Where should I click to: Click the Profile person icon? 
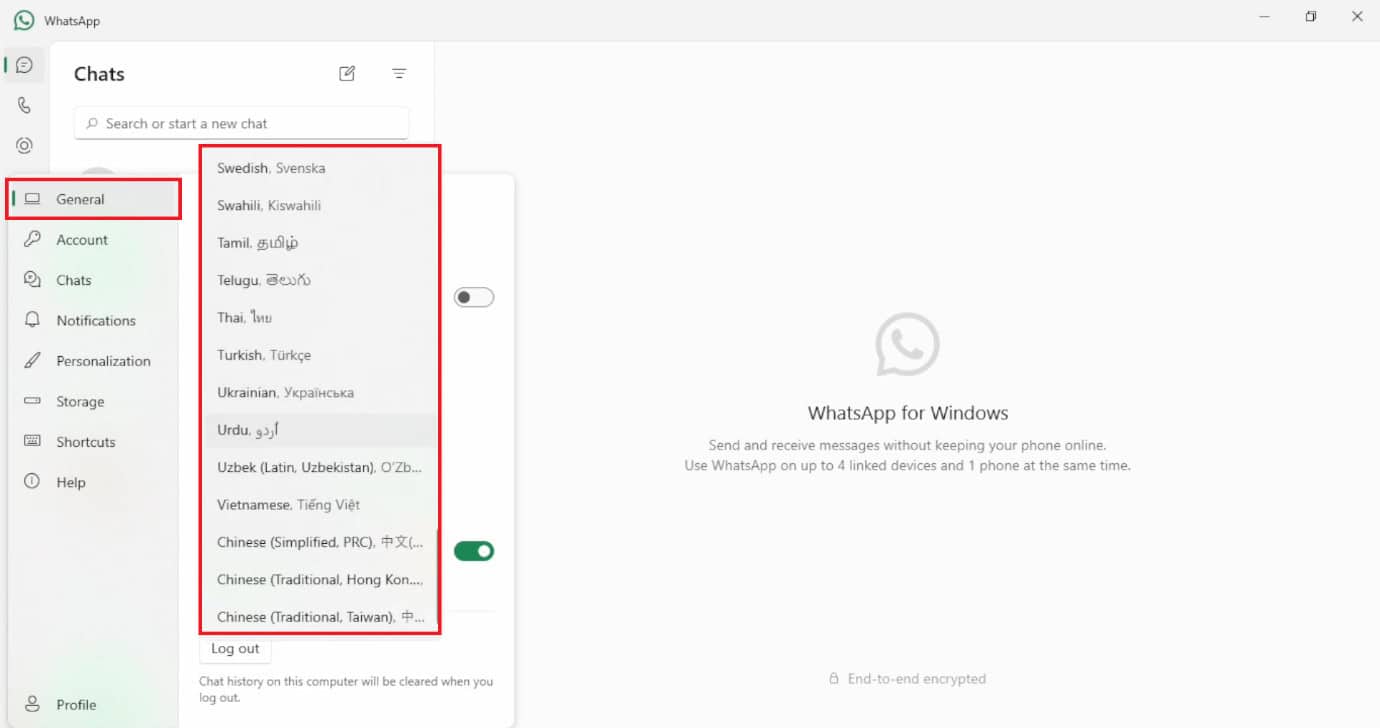(x=32, y=704)
